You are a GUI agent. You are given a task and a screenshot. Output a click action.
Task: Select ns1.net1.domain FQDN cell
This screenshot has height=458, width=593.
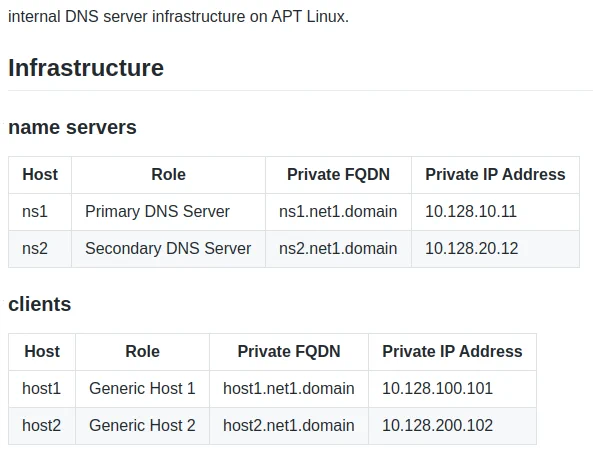(x=338, y=212)
